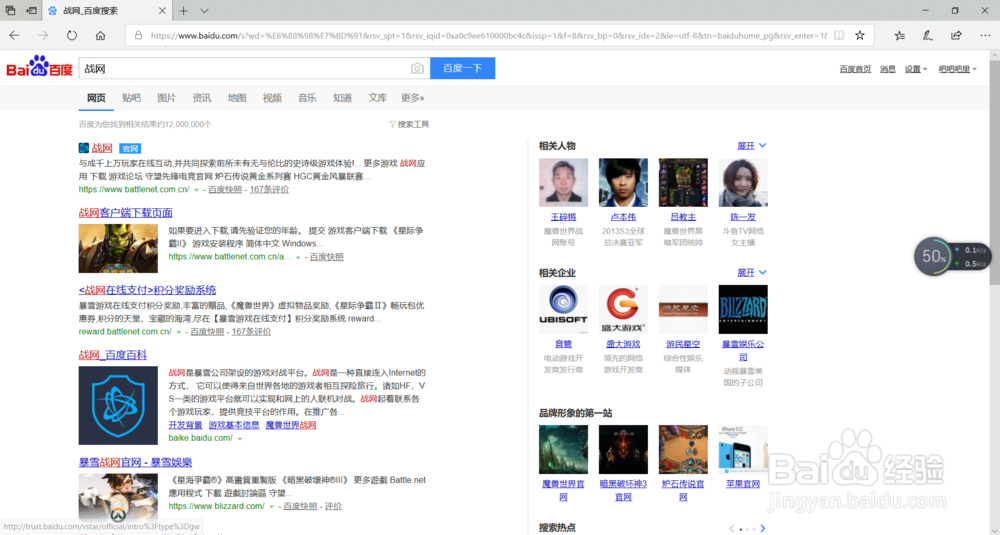
Task: Open 战网在线支付 积分奖励系统 result
Action: [147, 289]
